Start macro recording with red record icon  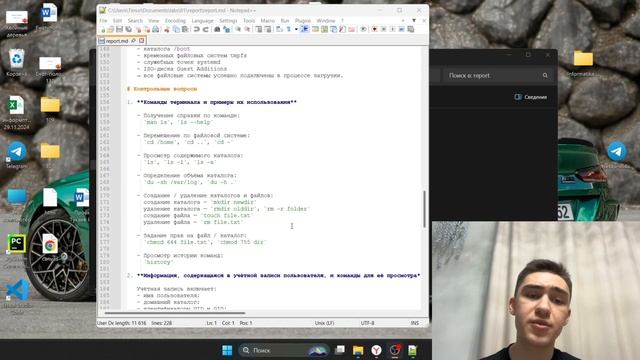(375, 29)
